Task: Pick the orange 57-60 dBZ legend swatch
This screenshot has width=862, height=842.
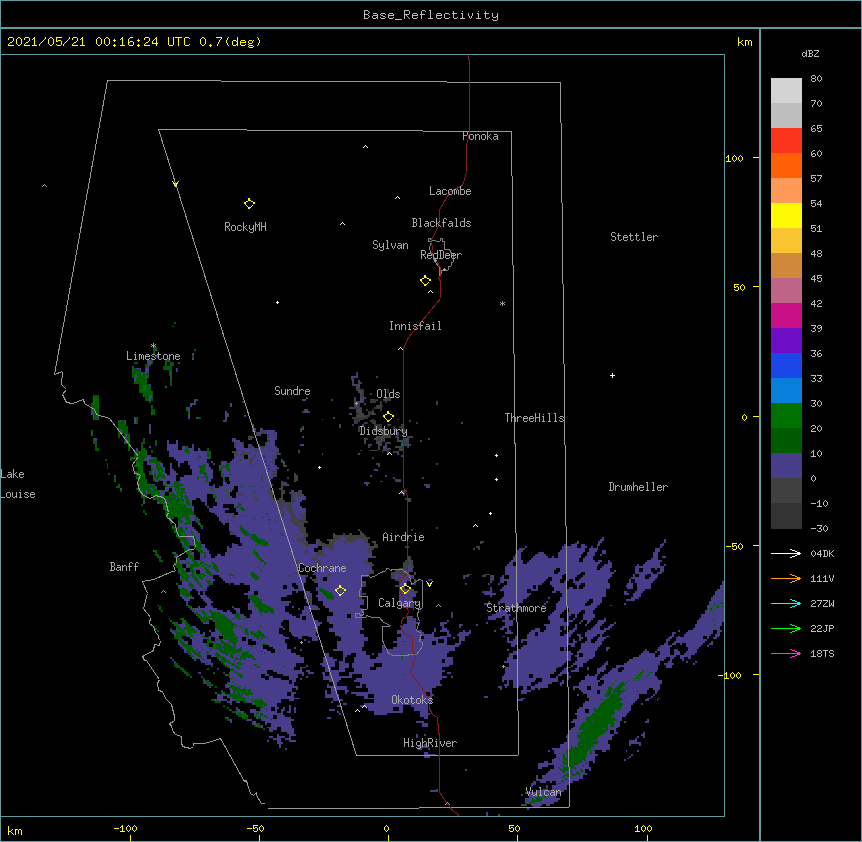Action: click(x=786, y=165)
